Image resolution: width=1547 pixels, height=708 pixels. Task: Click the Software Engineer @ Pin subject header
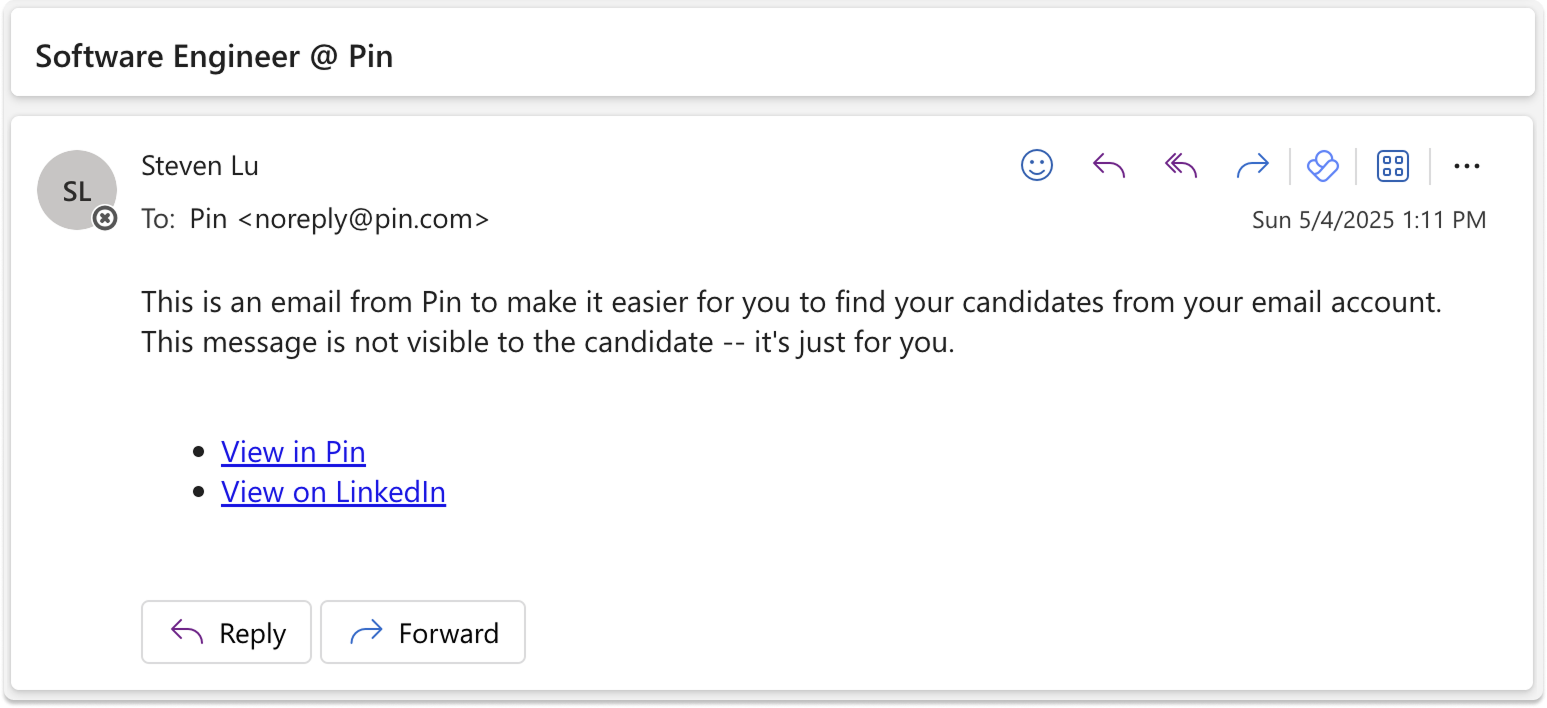coord(214,56)
